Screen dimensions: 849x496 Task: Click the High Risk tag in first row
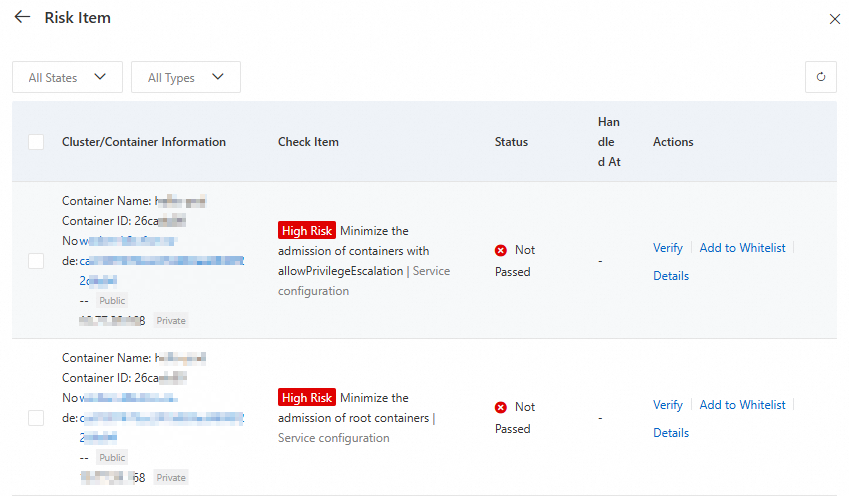(x=307, y=231)
